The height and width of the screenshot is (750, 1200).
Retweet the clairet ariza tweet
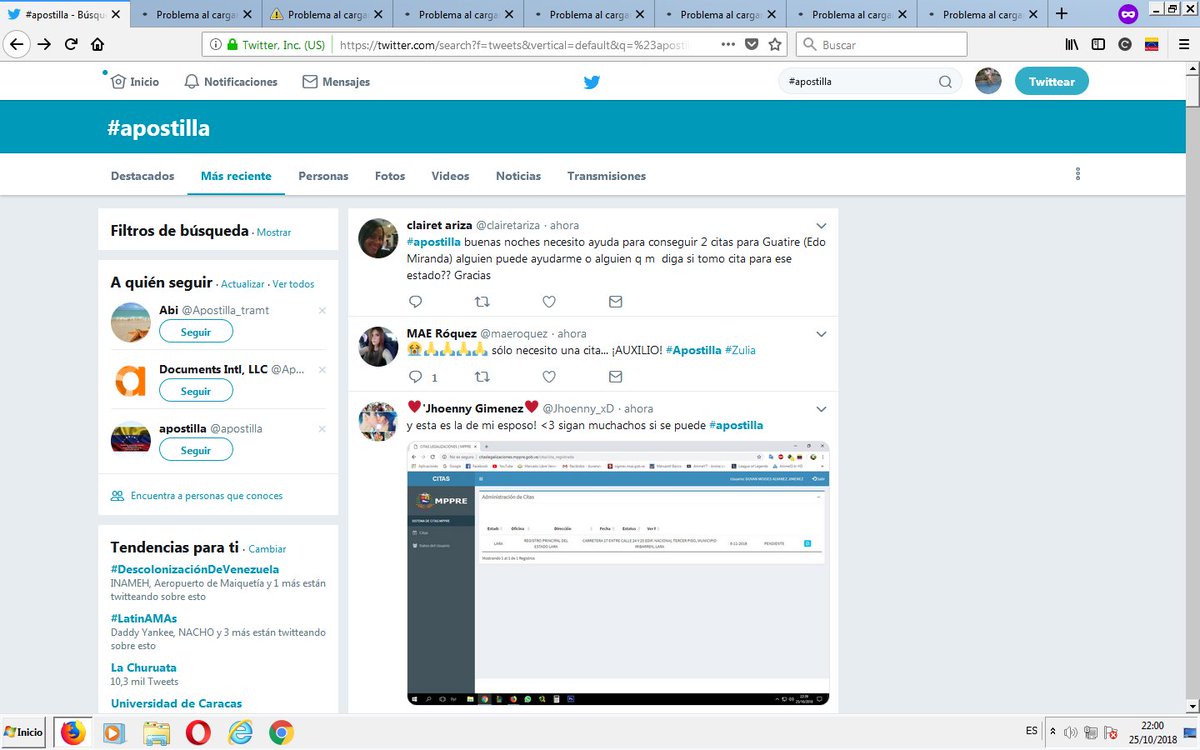pyautogui.click(x=482, y=301)
